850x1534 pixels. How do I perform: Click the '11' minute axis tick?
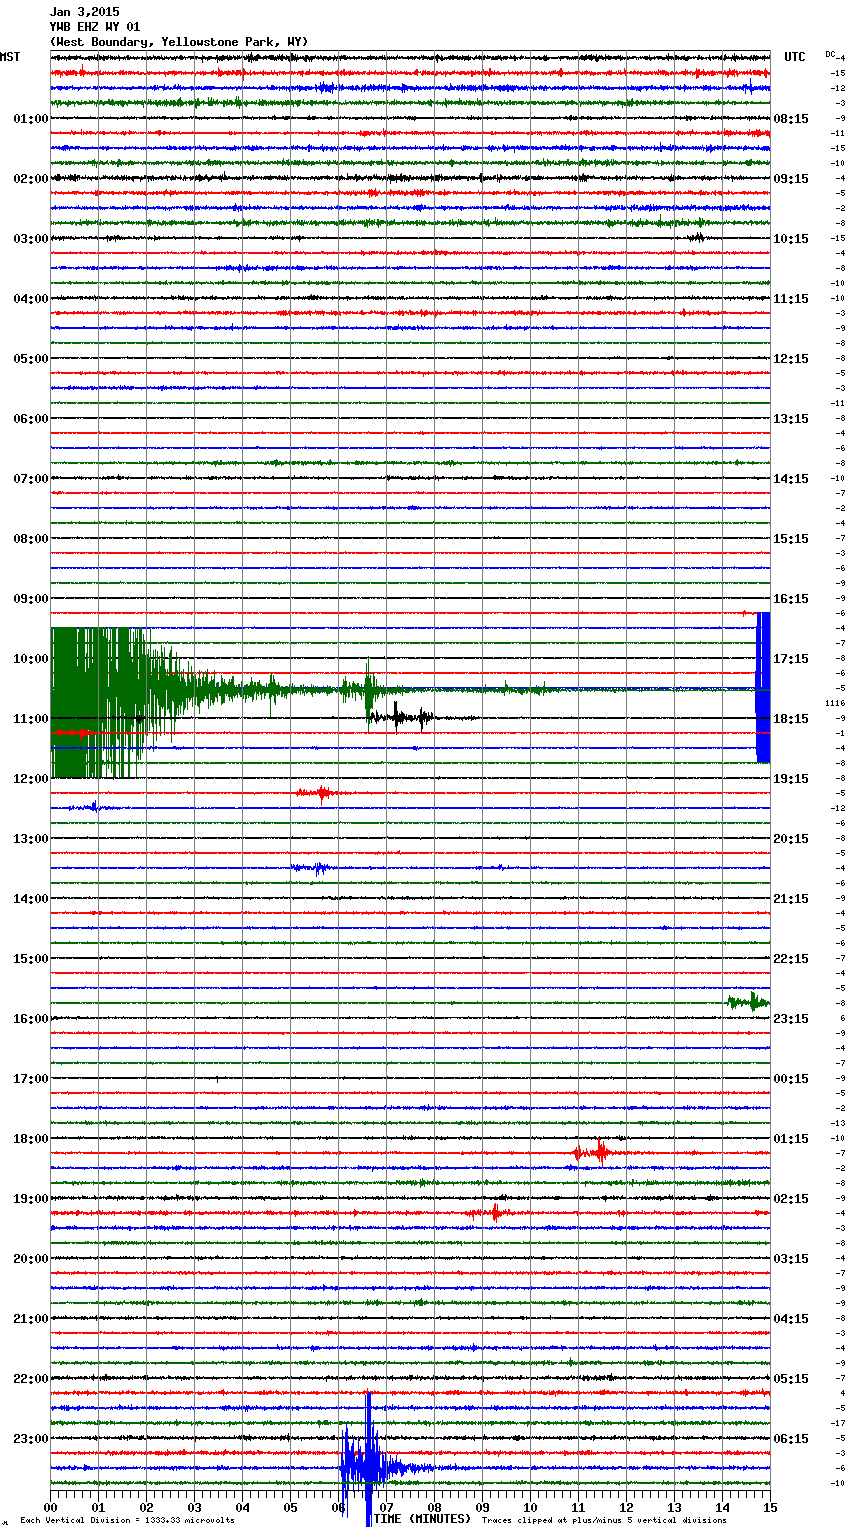point(579,1507)
